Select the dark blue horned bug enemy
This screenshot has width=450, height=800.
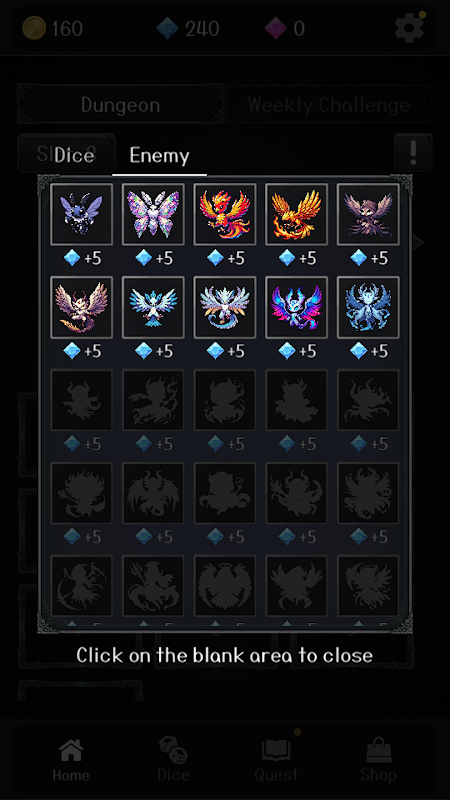(x=82, y=214)
